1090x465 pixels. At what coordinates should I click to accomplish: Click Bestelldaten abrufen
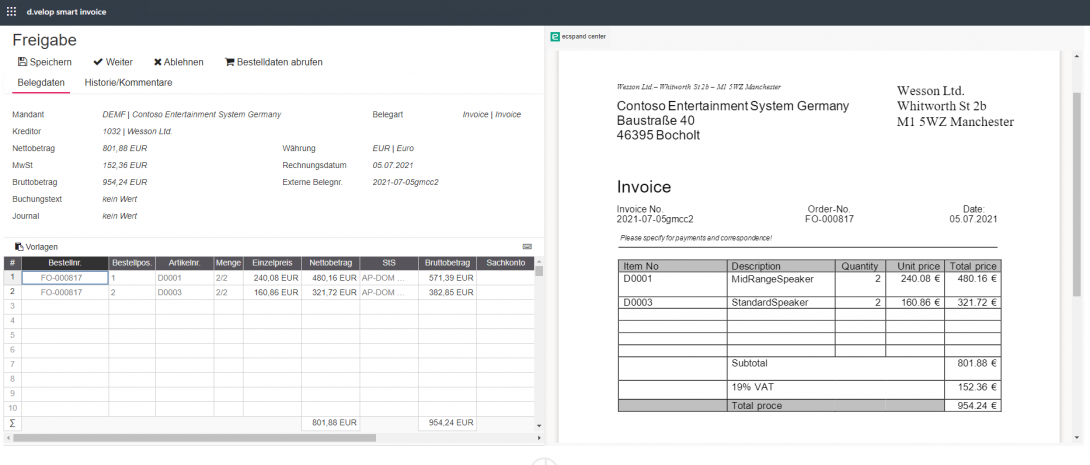[x=273, y=62]
